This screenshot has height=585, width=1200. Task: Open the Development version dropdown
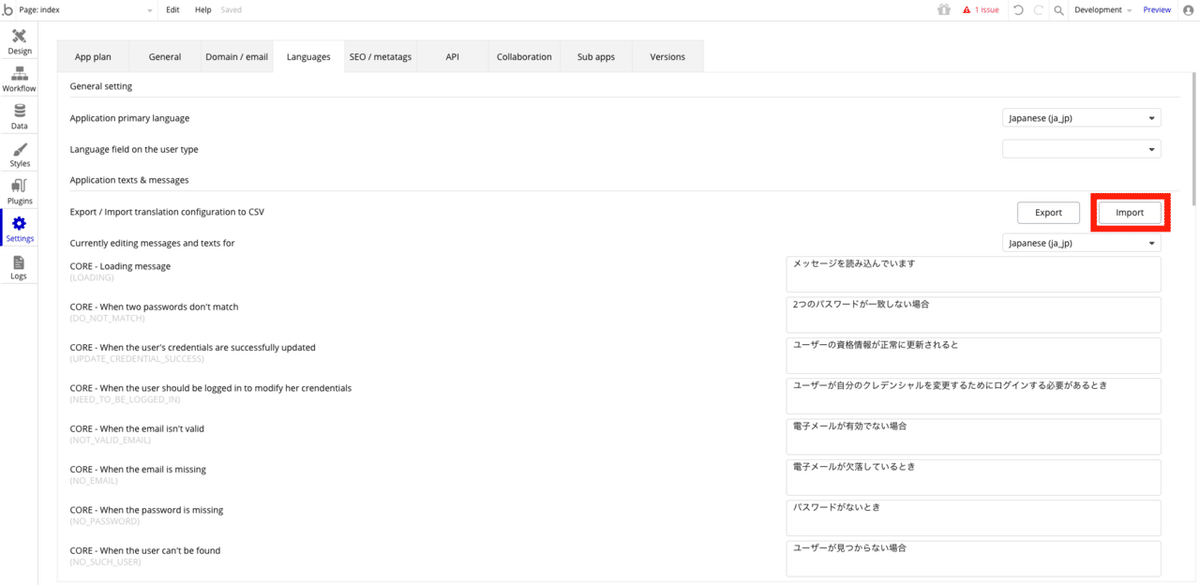tap(1103, 9)
